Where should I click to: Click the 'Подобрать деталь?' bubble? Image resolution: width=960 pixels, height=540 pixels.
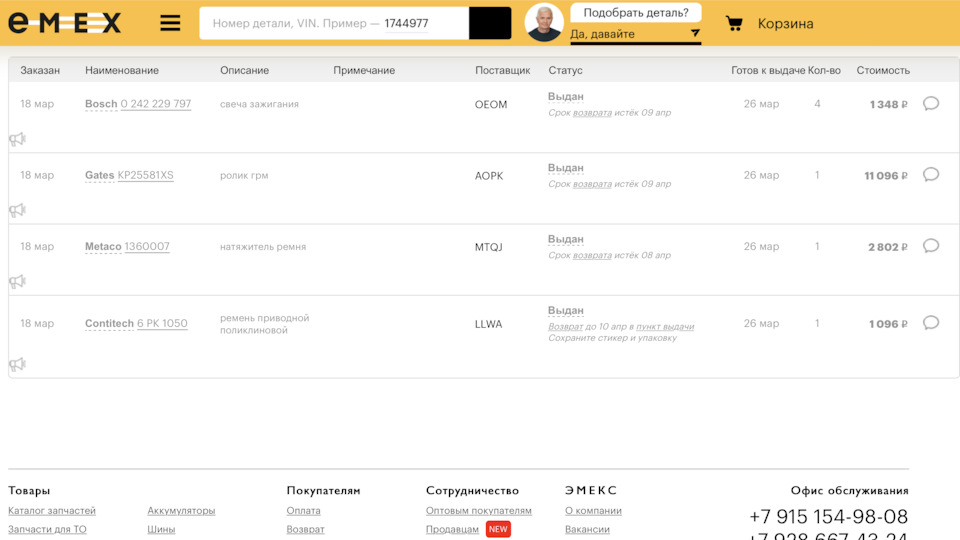coord(636,12)
